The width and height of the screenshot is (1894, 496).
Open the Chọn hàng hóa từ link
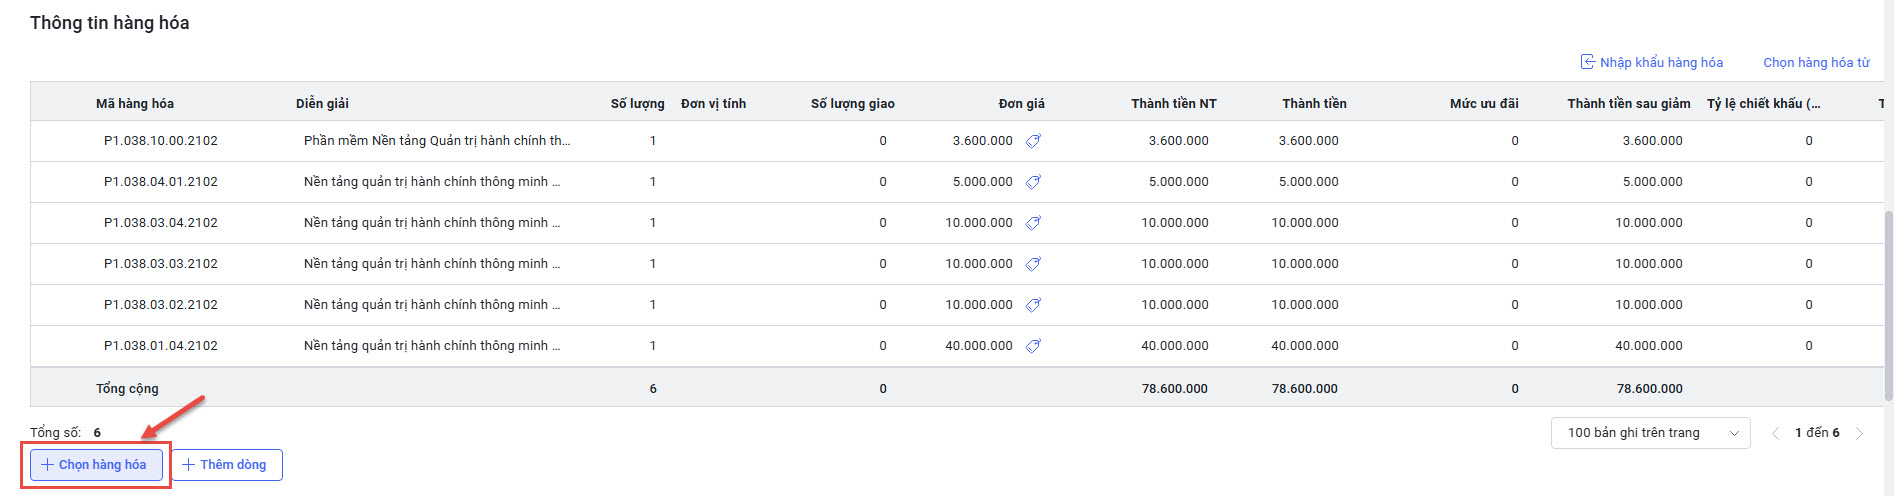(x=1816, y=62)
